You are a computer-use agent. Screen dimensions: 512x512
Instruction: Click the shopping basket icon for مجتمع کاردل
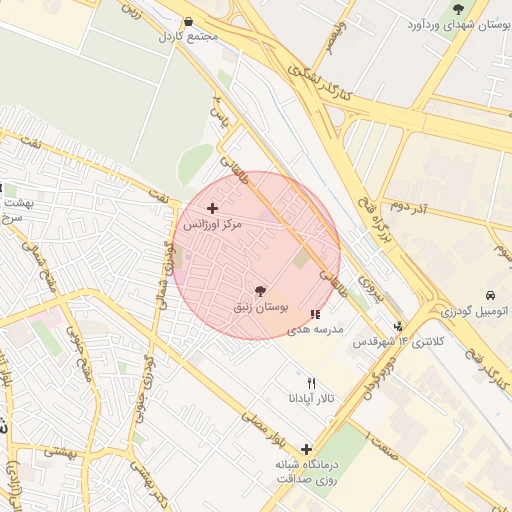pyautogui.click(x=188, y=22)
